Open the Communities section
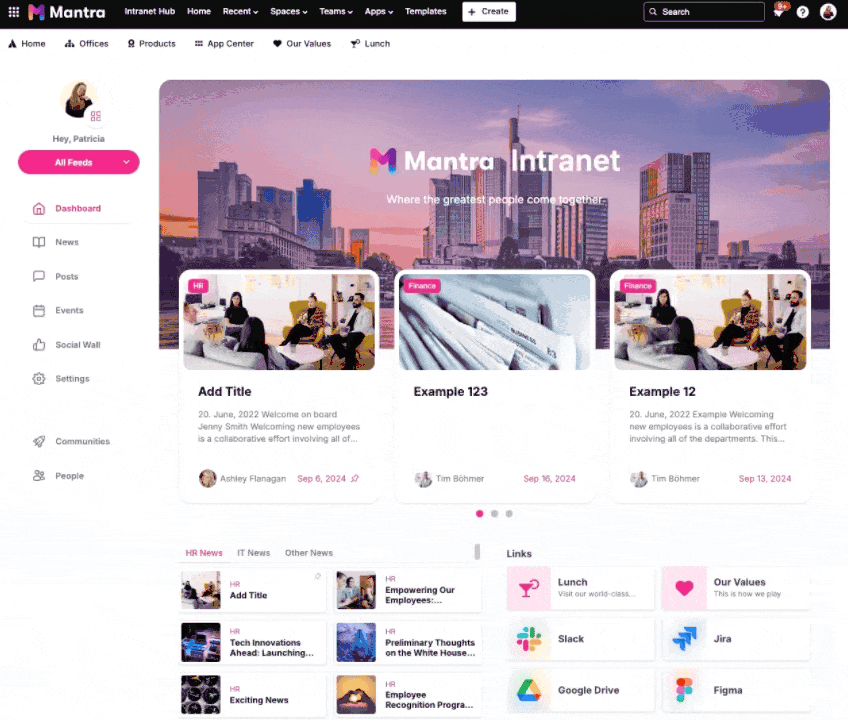Image resolution: width=848 pixels, height=720 pixels. (x=85, y=441)
